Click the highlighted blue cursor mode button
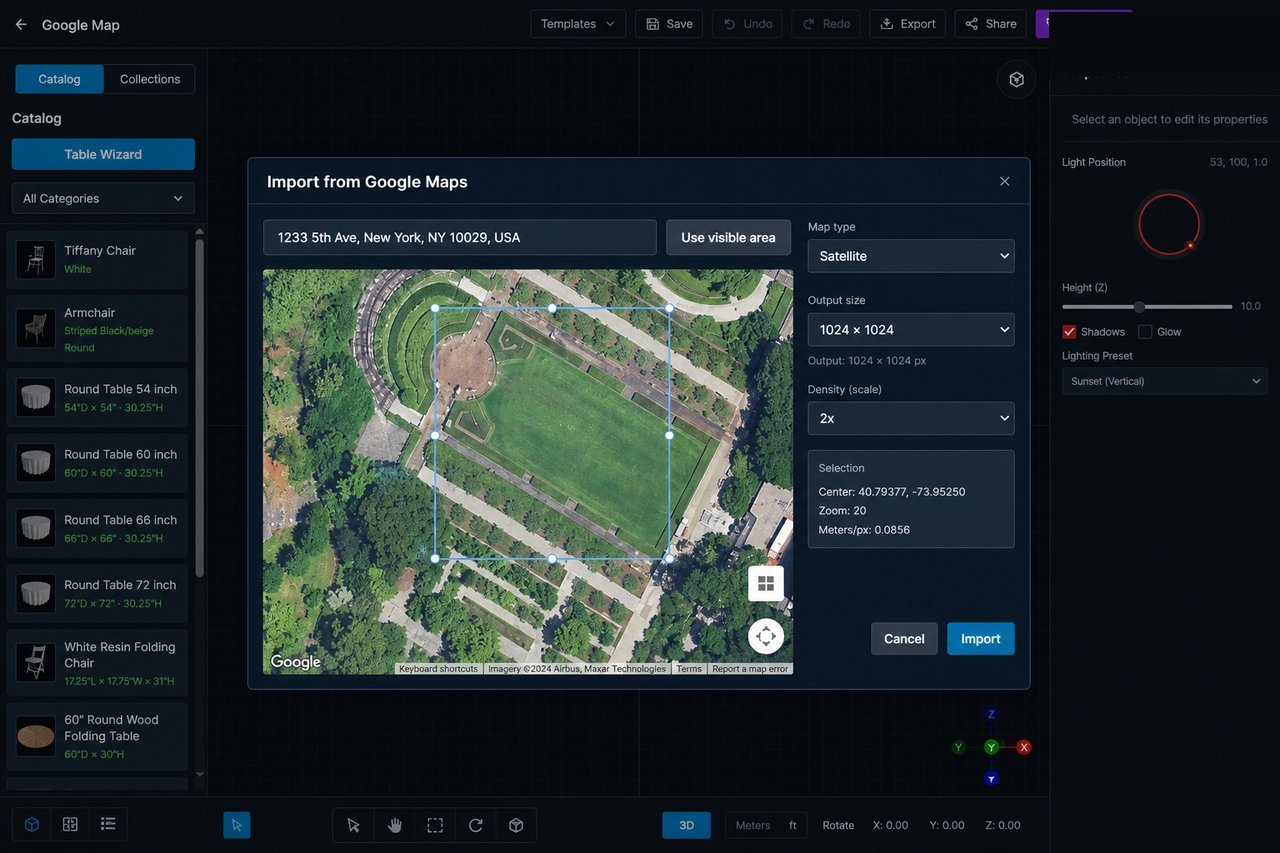Screen dimensions: 1280x853 (237, 825)
